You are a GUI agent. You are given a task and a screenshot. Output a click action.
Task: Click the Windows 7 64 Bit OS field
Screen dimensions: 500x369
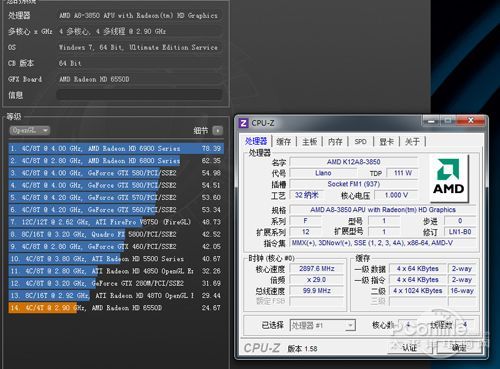click(139, 47)
